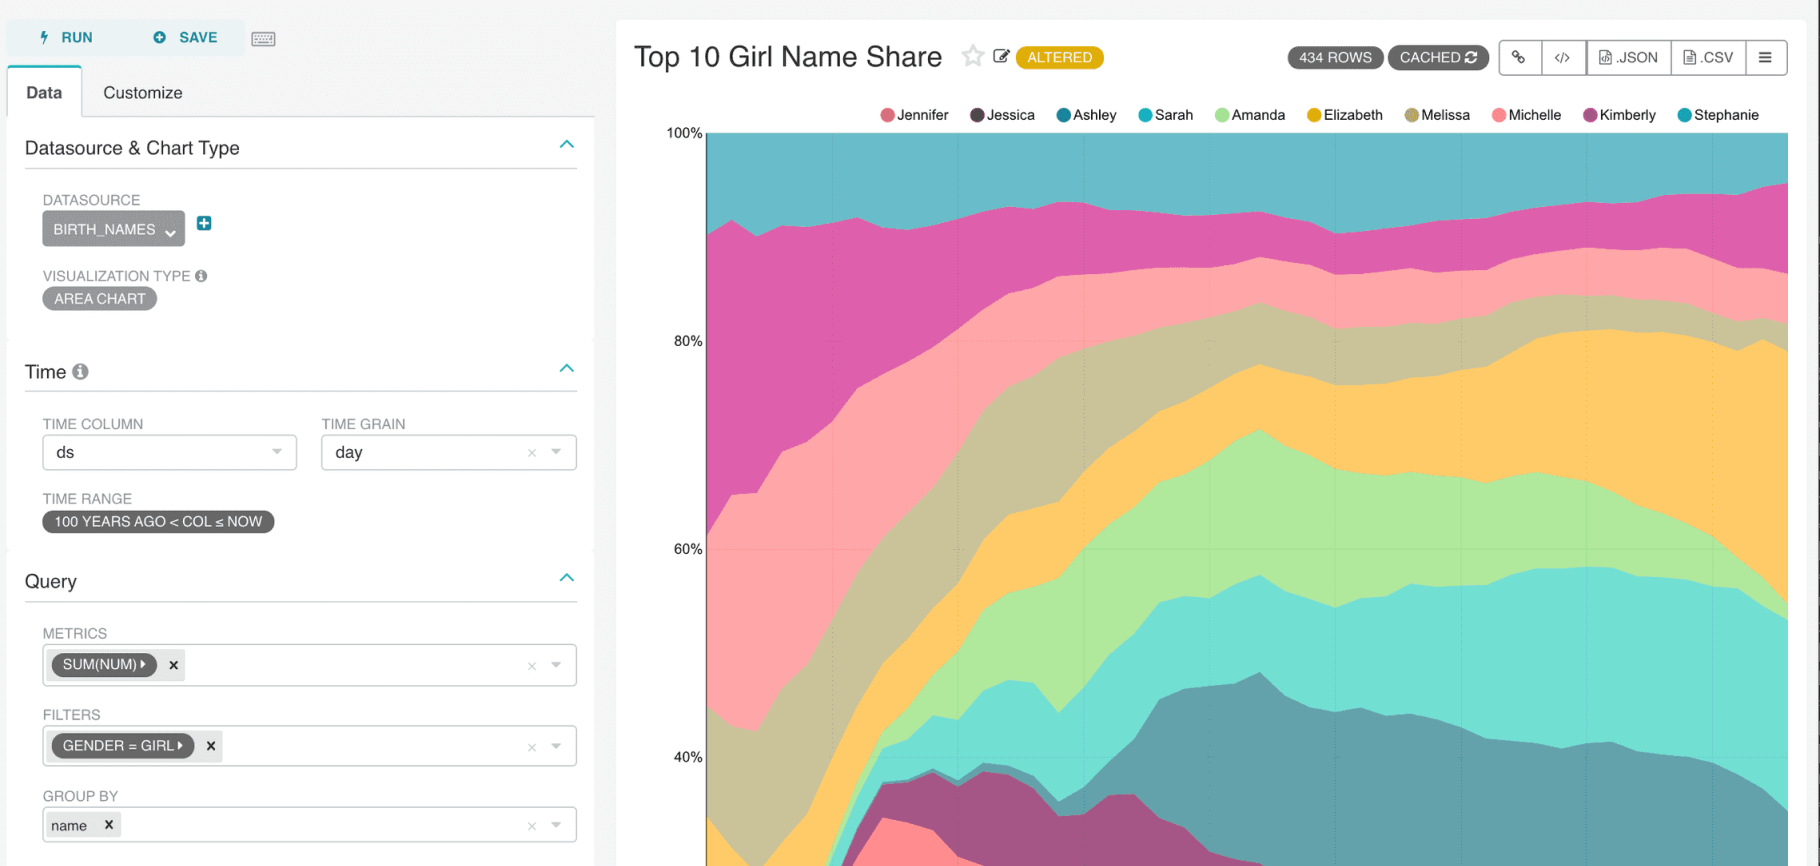Viewport: 1820px width, 866px height.
Task: Open the TIME COLUMN ds dropdown
Action: [169, 452]
